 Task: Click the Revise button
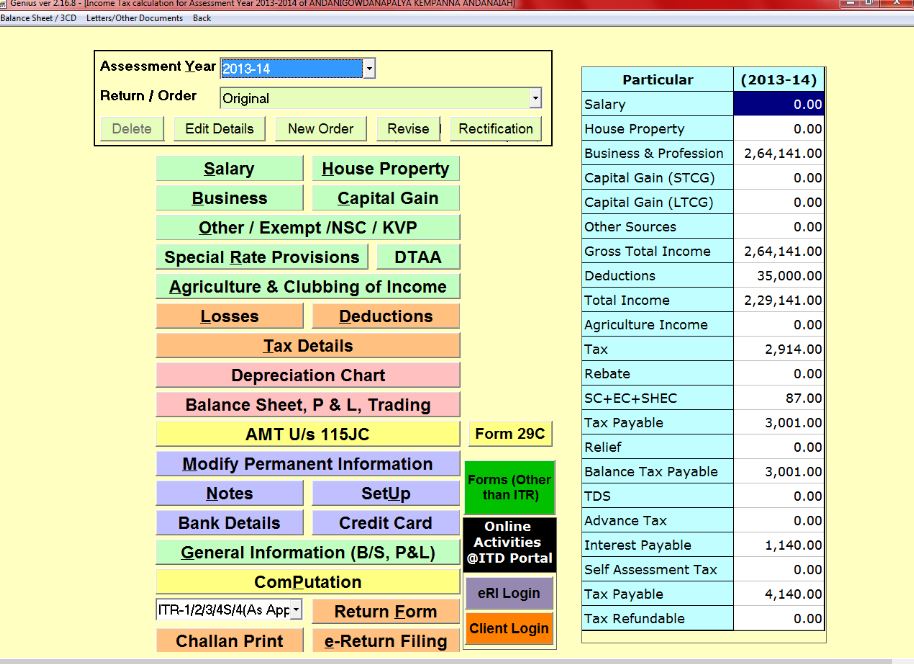coord(408,129)
